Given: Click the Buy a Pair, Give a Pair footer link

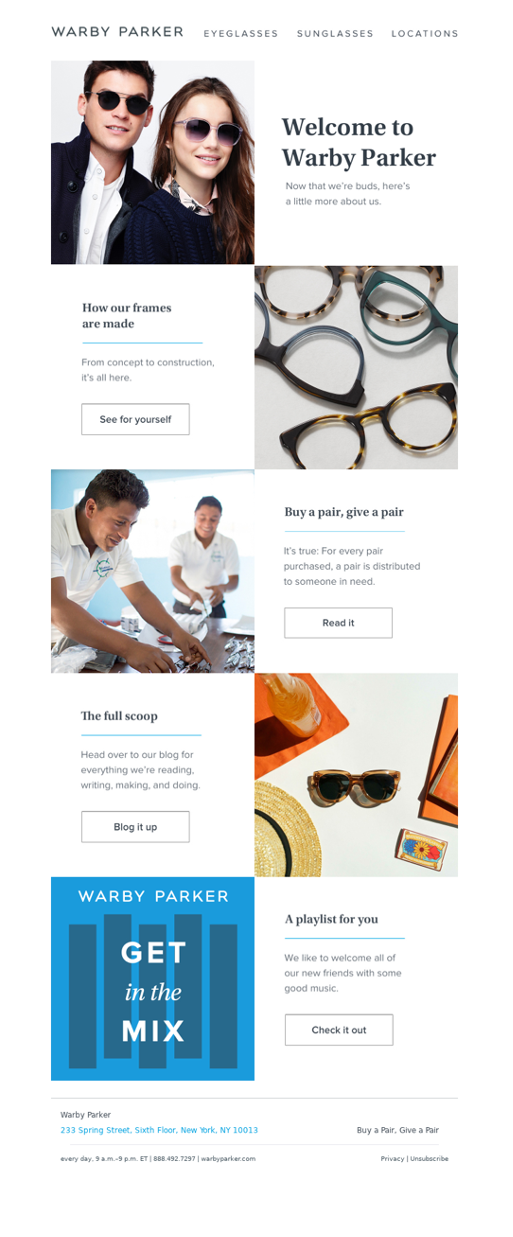Looking at the screenshot, I should 398,1130.
